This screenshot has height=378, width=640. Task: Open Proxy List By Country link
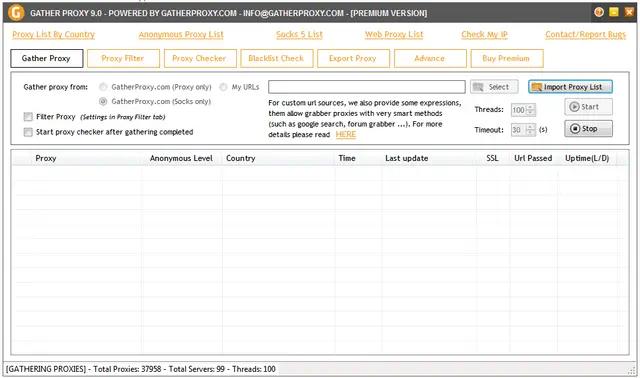[53, 34]
